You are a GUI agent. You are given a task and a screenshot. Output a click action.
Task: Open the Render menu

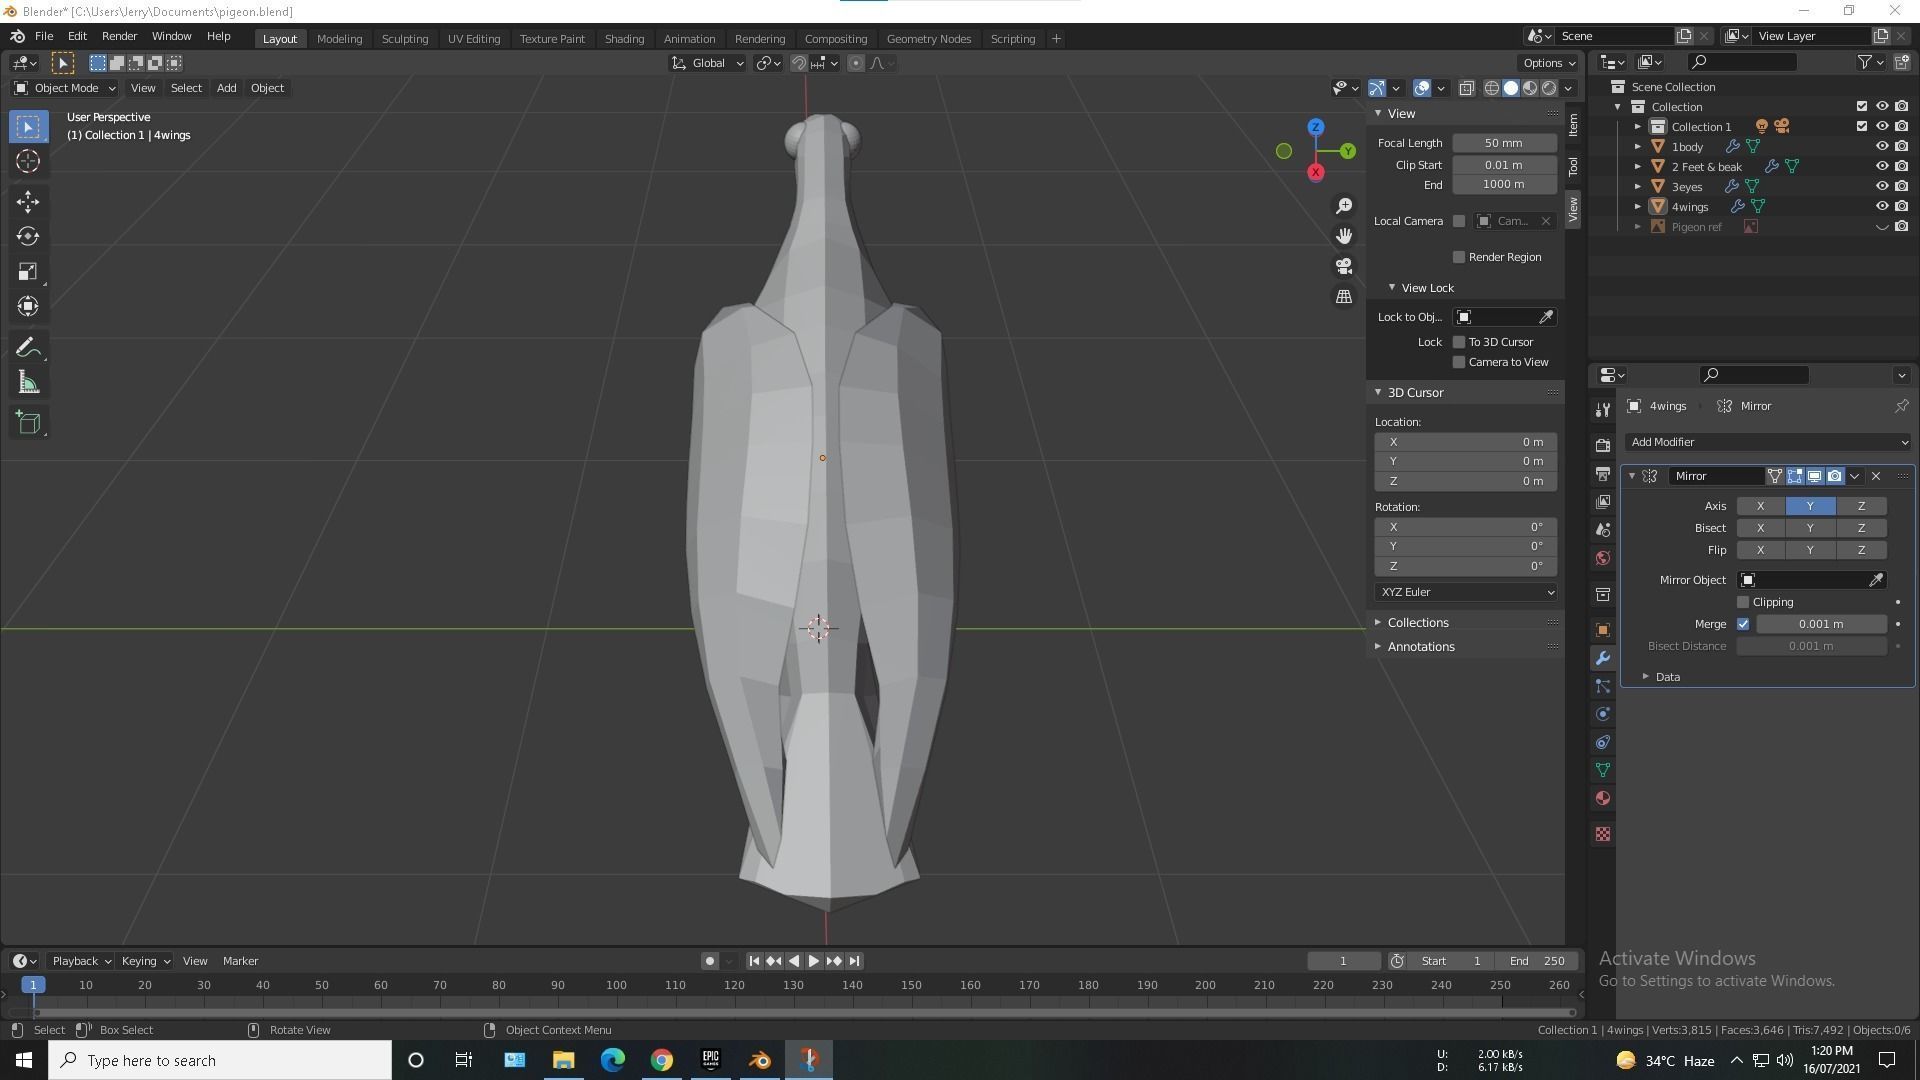(x=119, y=36)
